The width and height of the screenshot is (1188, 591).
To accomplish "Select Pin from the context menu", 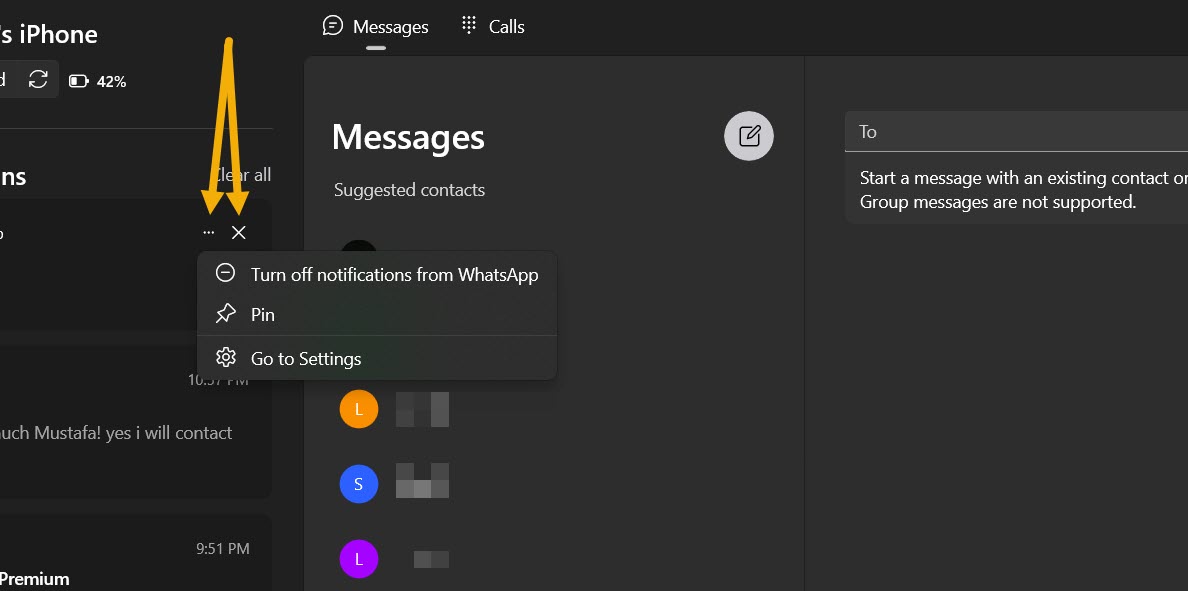I will click(x=262, y=314).
